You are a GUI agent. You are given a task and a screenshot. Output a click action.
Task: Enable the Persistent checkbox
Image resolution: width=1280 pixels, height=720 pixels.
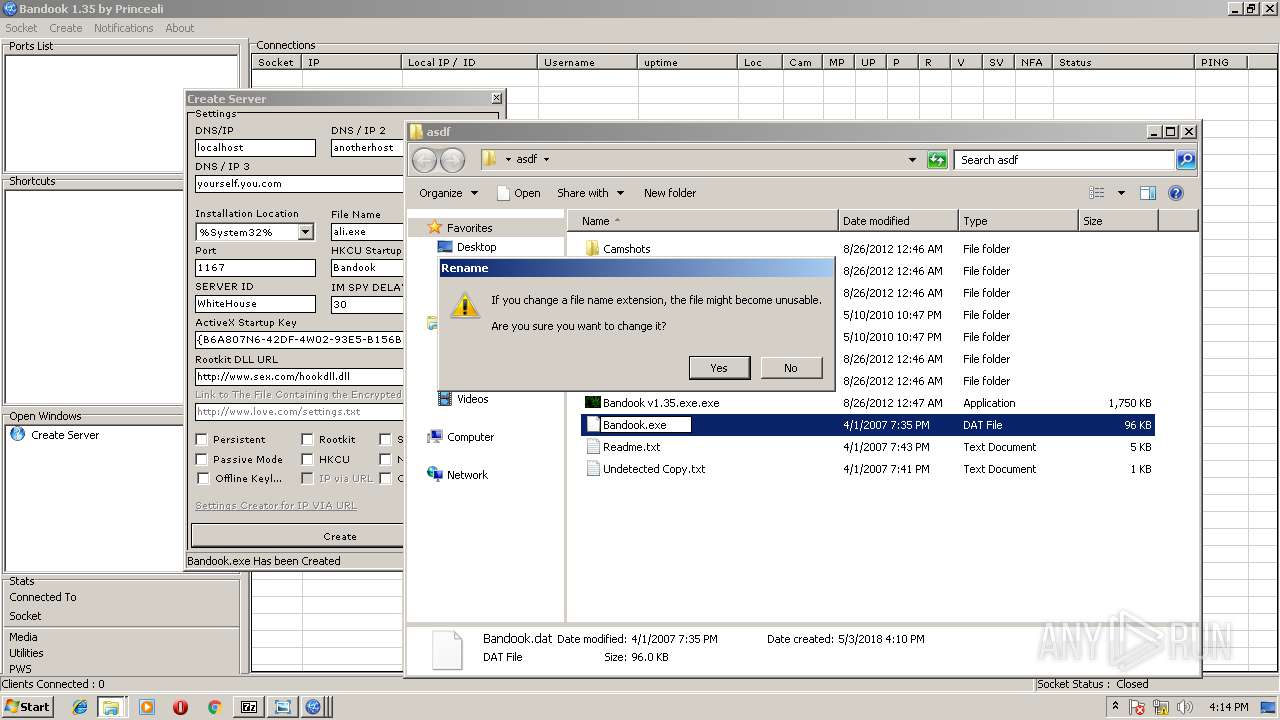(202, 439)
